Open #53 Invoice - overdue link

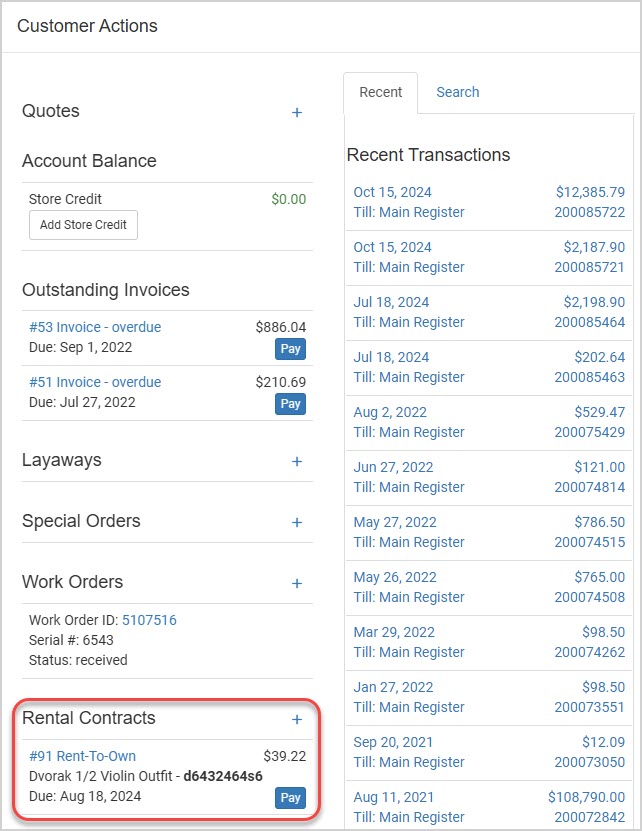tap(95, 327)
